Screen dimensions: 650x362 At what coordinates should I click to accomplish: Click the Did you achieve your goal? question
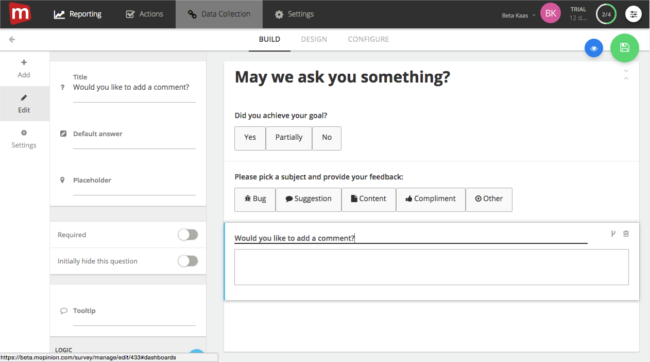[x=281, y=115]
